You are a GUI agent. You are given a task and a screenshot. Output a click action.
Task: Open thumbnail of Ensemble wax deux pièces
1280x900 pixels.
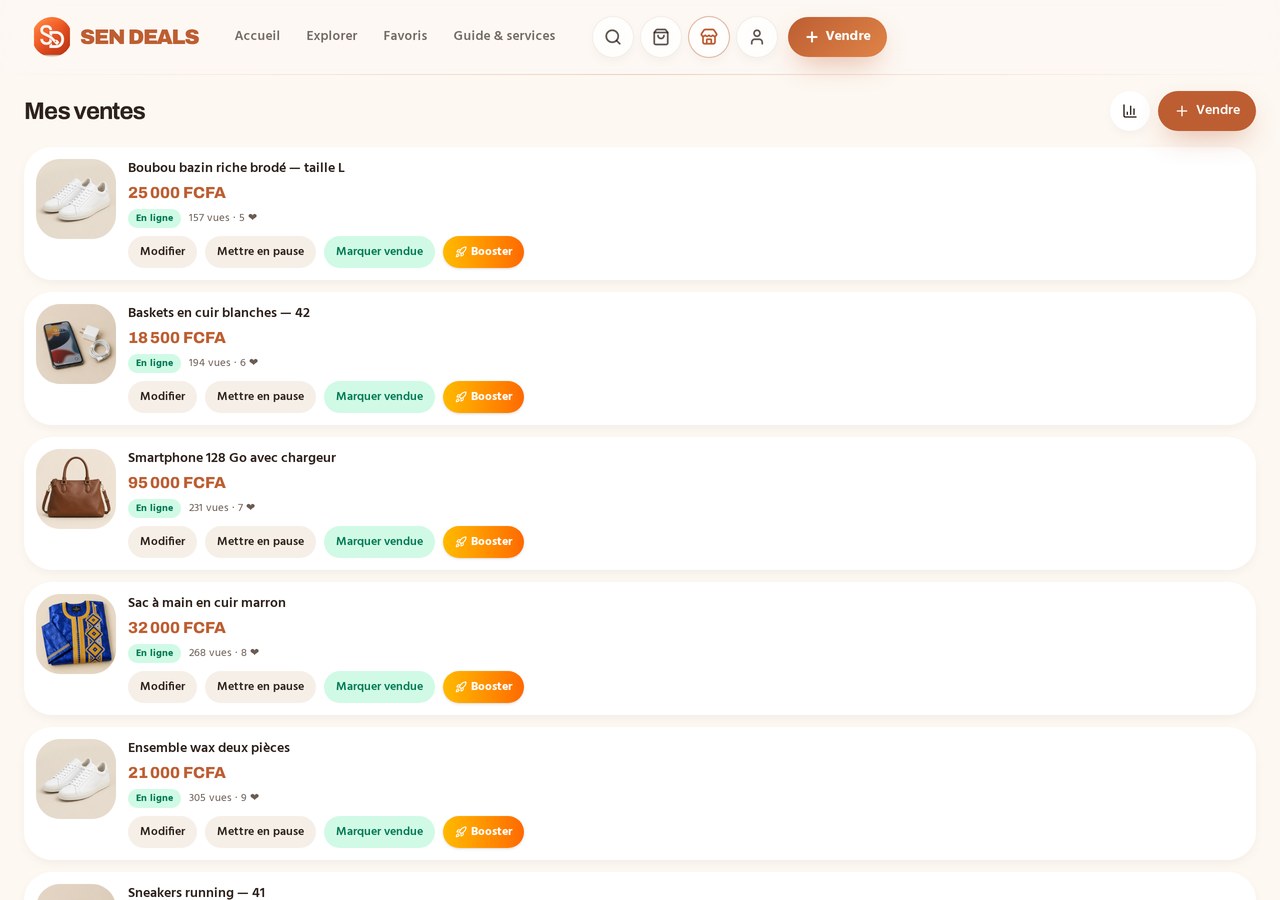(76, 779)
